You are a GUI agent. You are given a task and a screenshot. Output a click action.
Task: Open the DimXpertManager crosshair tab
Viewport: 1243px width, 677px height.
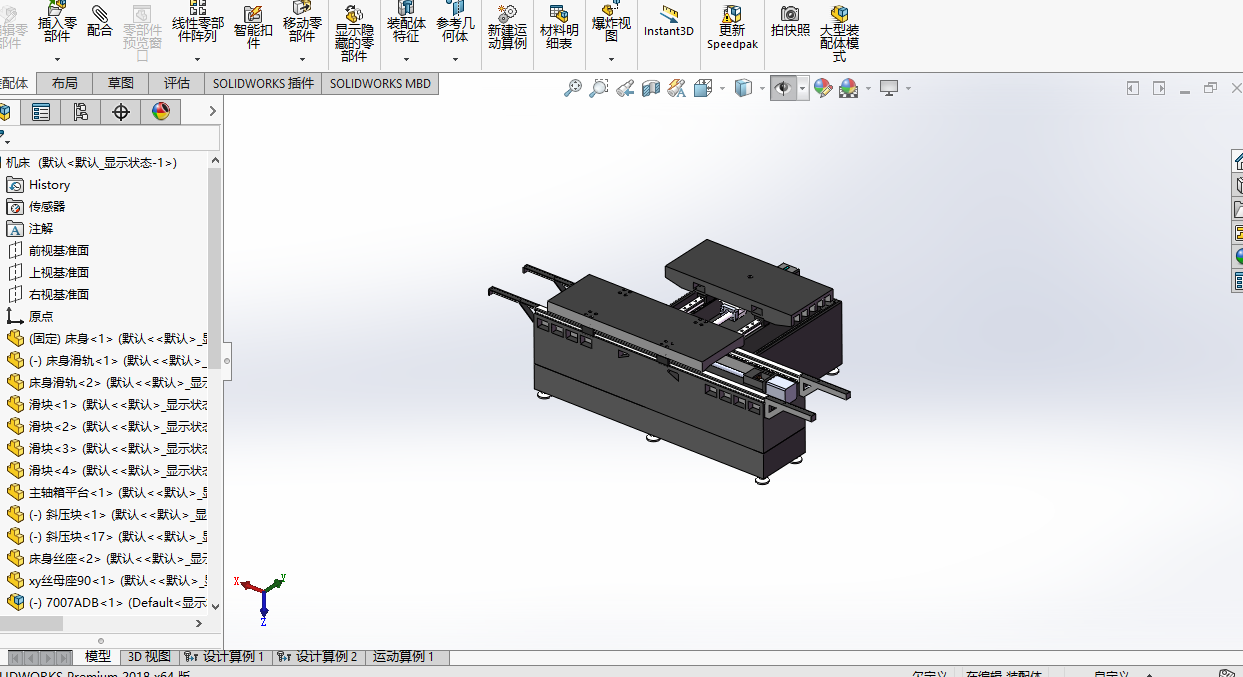coord(121,112)
